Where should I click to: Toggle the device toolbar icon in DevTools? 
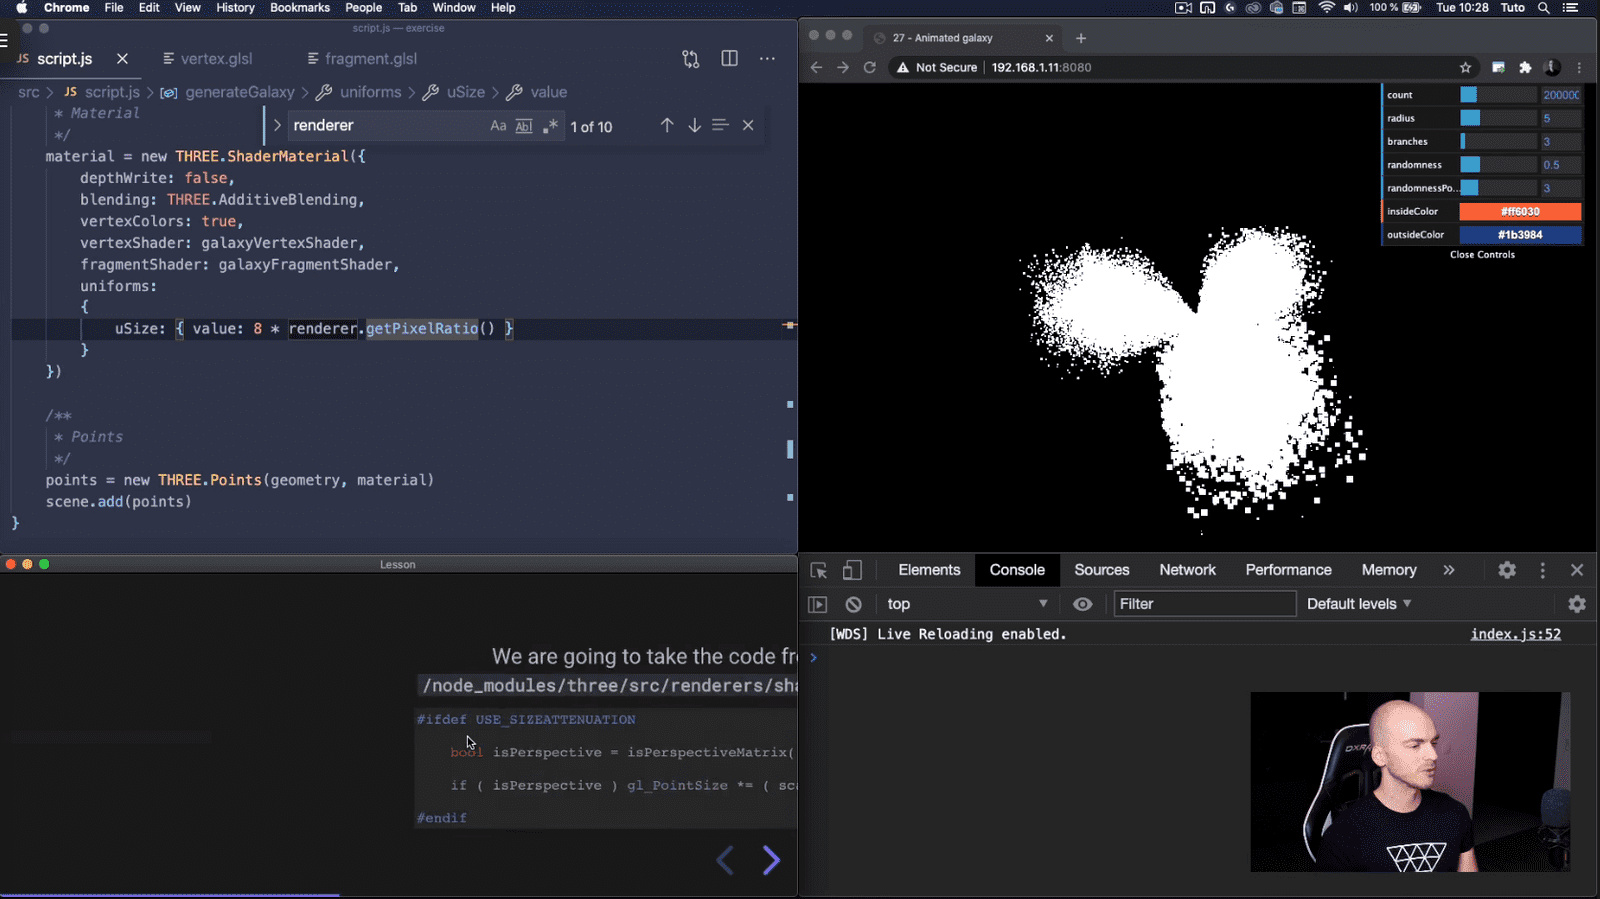pos(852,570)
